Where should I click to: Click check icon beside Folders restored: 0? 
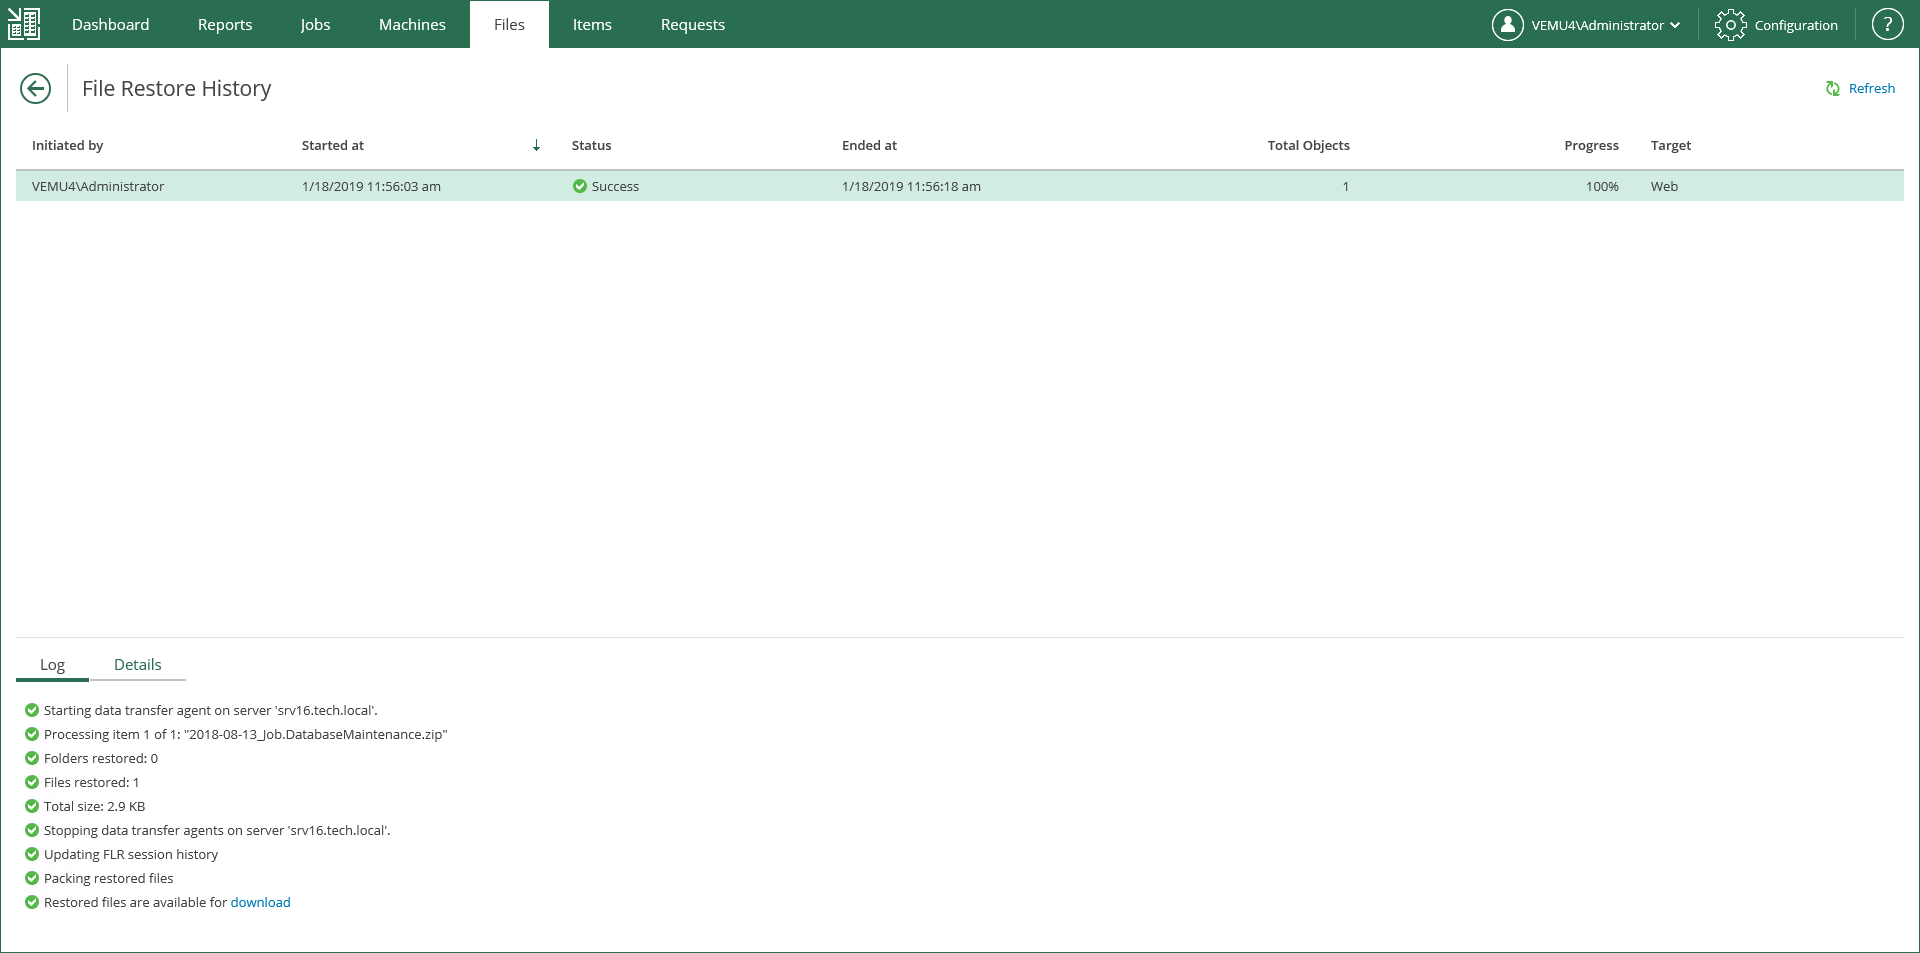32,758
